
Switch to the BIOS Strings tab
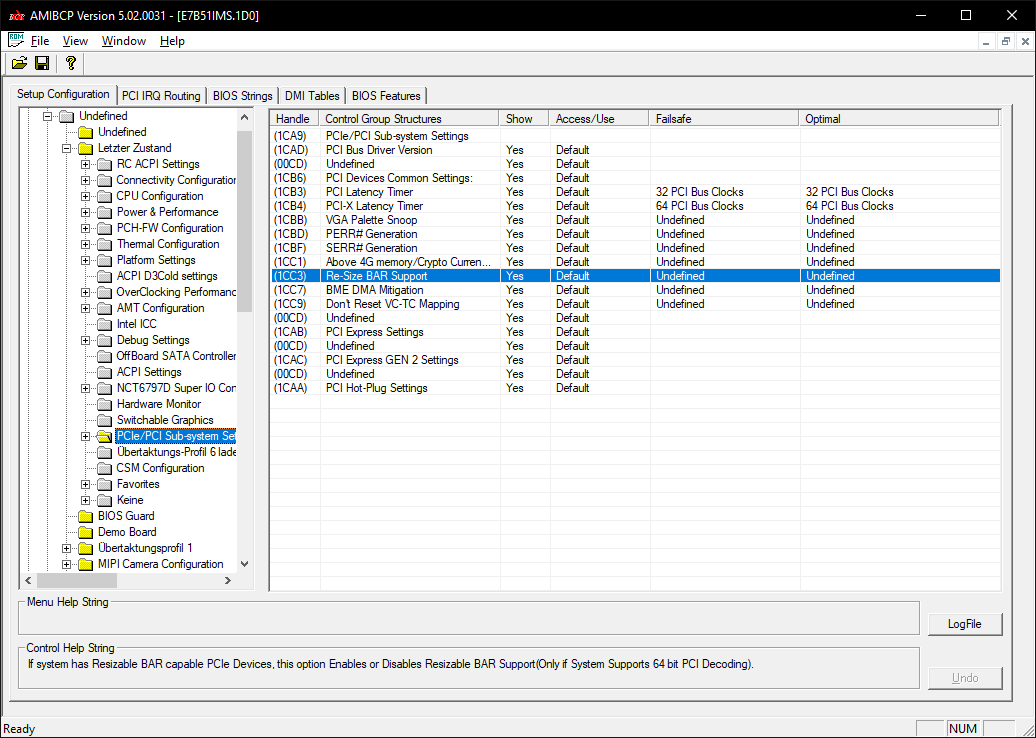click(242, 96)
